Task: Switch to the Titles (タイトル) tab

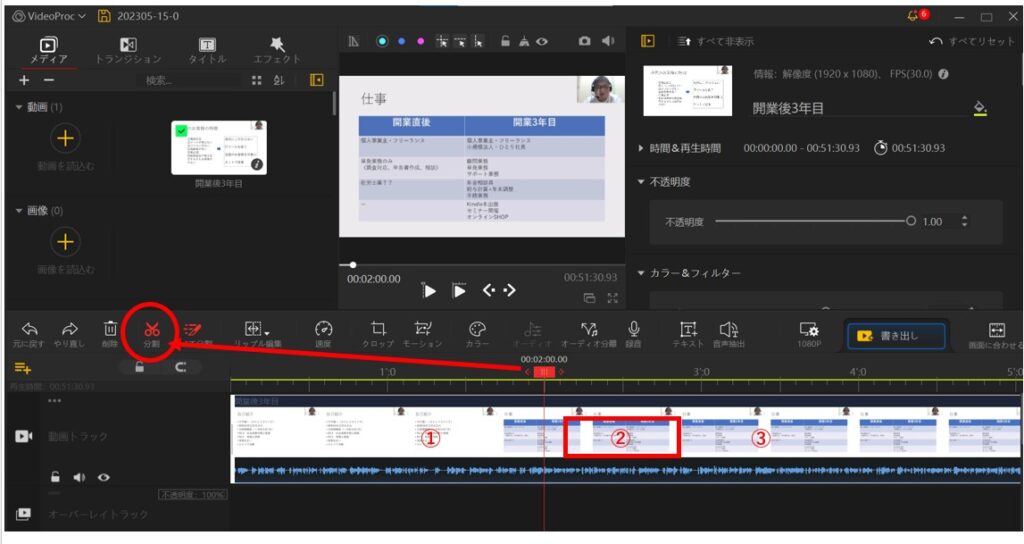Action: [x=207, y=50]
